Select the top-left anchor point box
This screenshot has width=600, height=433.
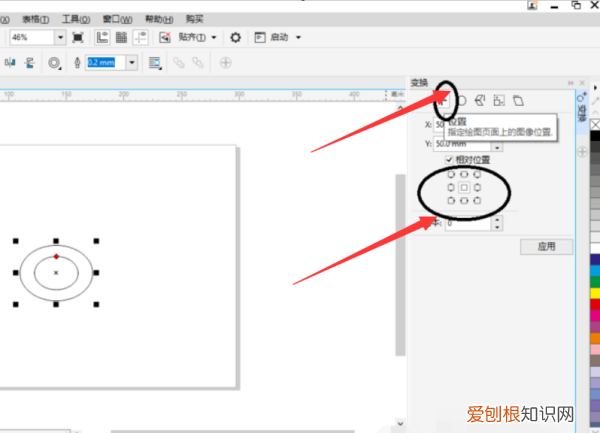[x=451, y=174]
